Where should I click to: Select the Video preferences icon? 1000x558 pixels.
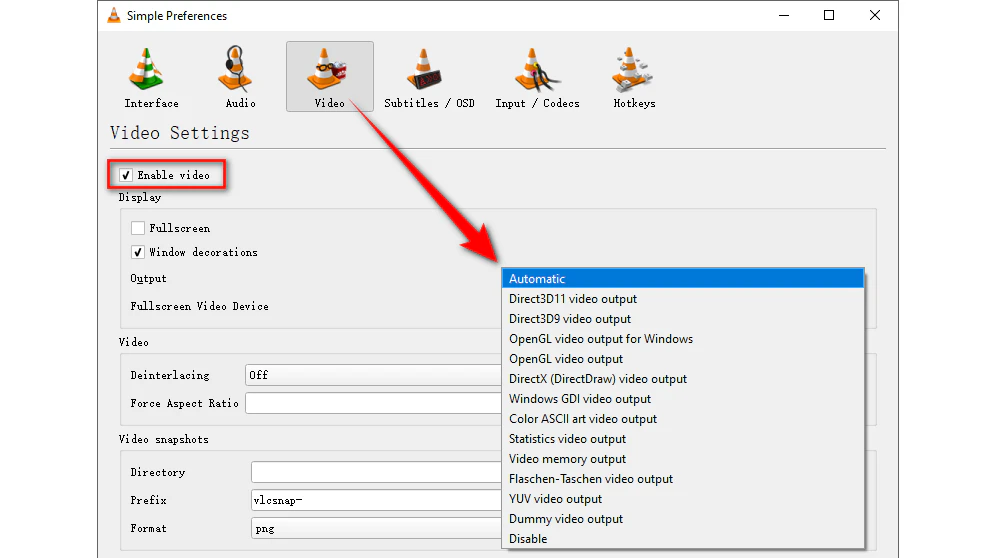coord(330,77)
